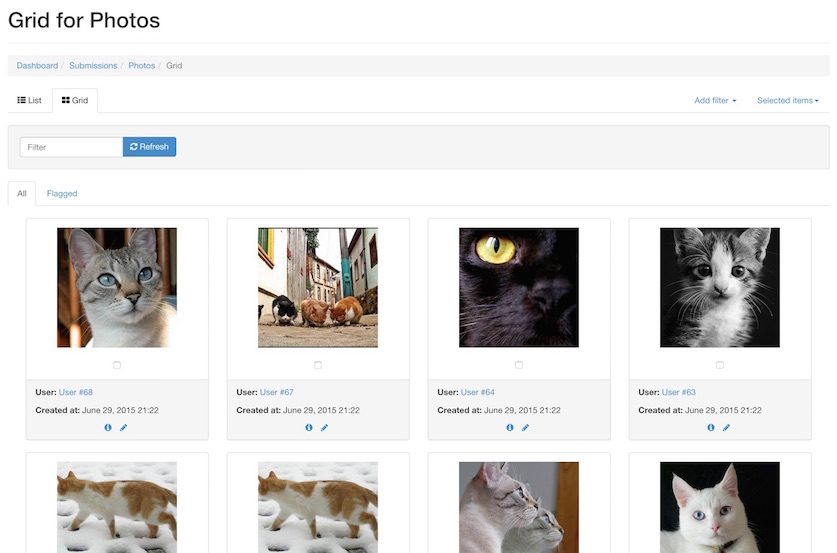The width and height of the screenshot is (837, 553).
Task: Select the Flagged tab
Action: tap(62, 194)
